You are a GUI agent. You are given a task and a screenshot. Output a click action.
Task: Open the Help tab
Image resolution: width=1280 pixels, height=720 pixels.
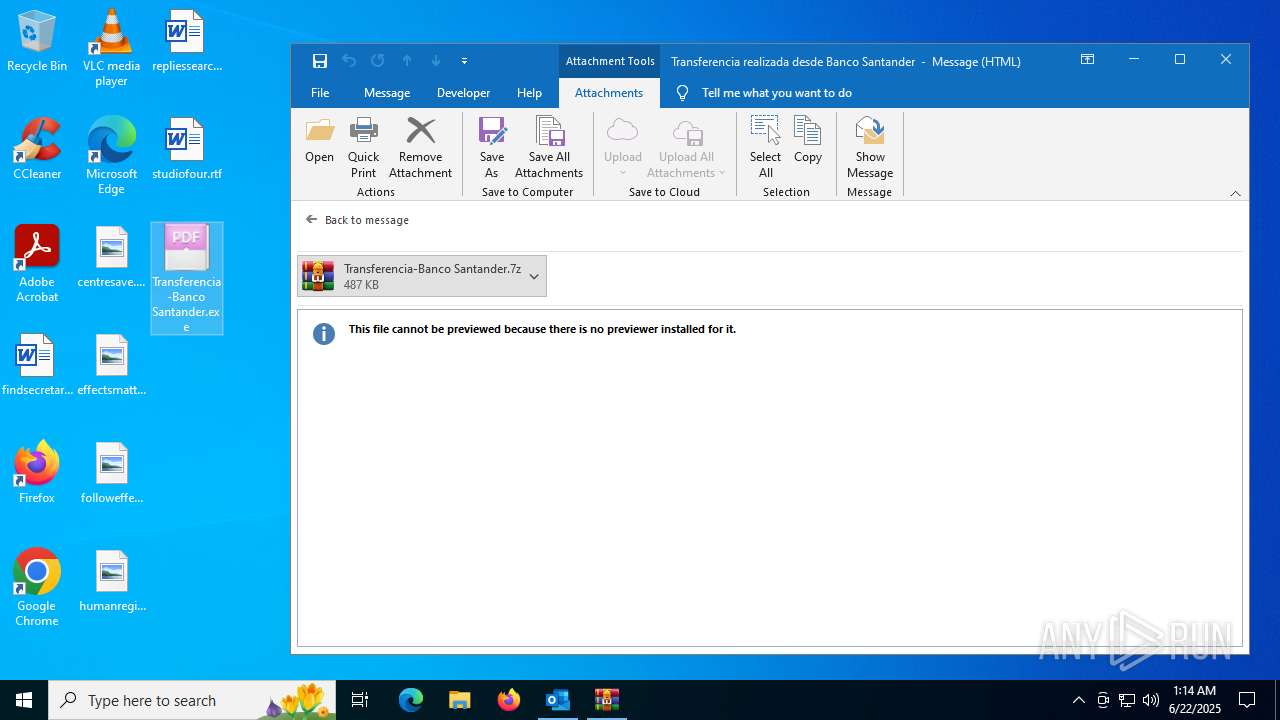pyautogui.click(x=529, y=93)
